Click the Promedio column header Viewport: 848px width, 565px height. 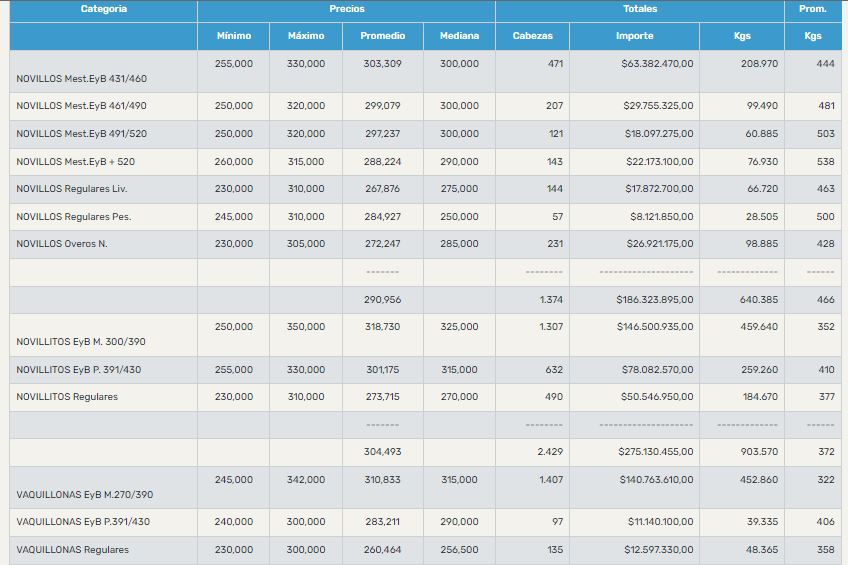coord(382,36)
